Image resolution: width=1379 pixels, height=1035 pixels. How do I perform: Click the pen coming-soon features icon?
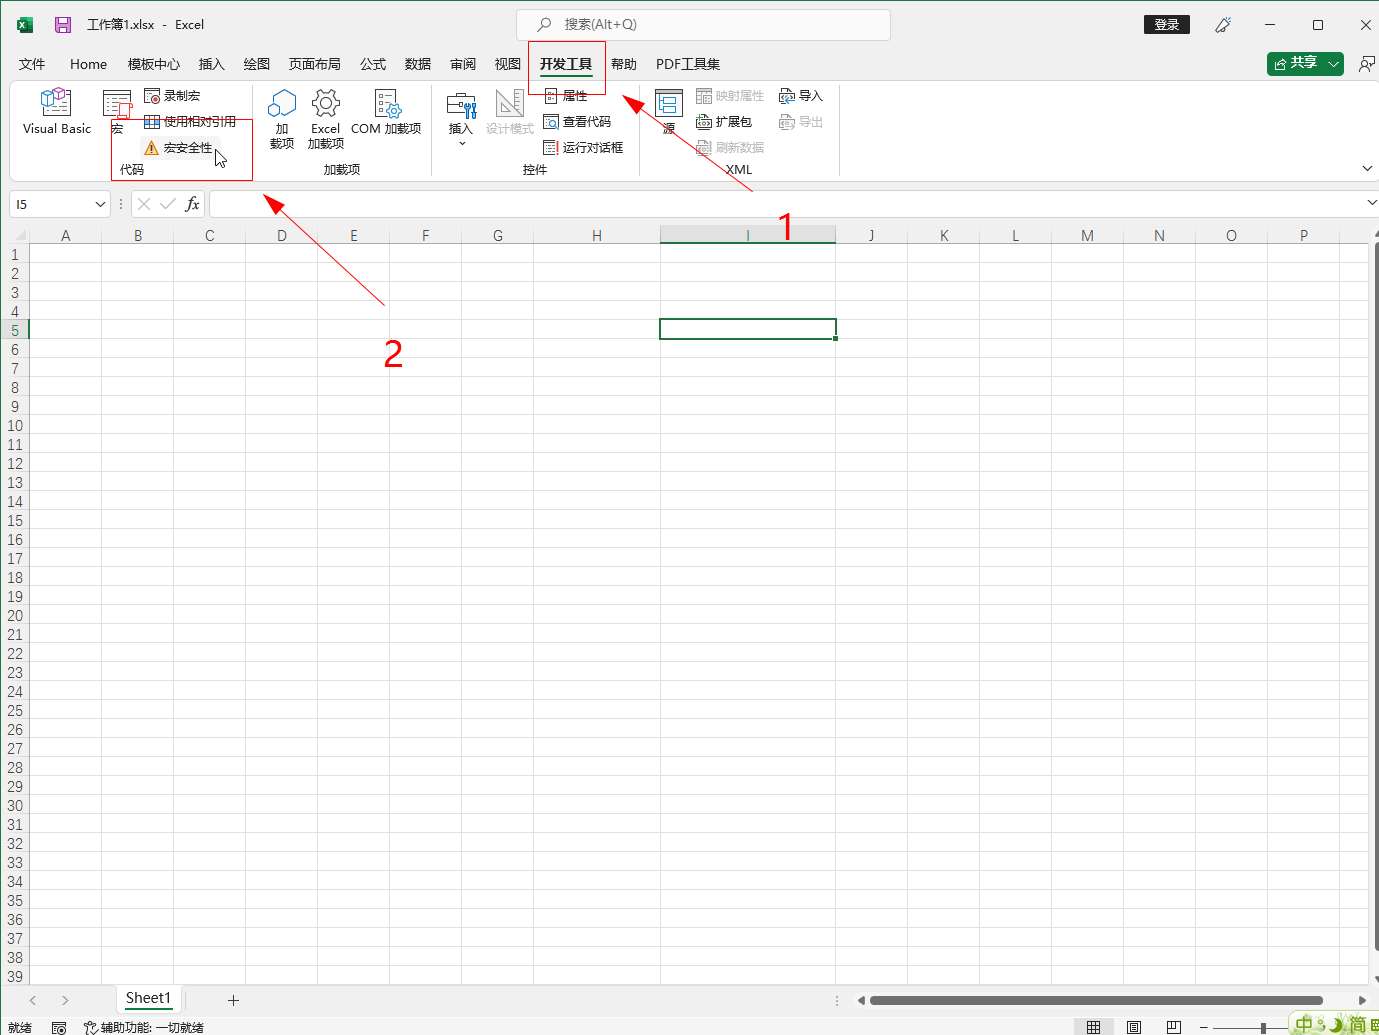point(1223,25)
